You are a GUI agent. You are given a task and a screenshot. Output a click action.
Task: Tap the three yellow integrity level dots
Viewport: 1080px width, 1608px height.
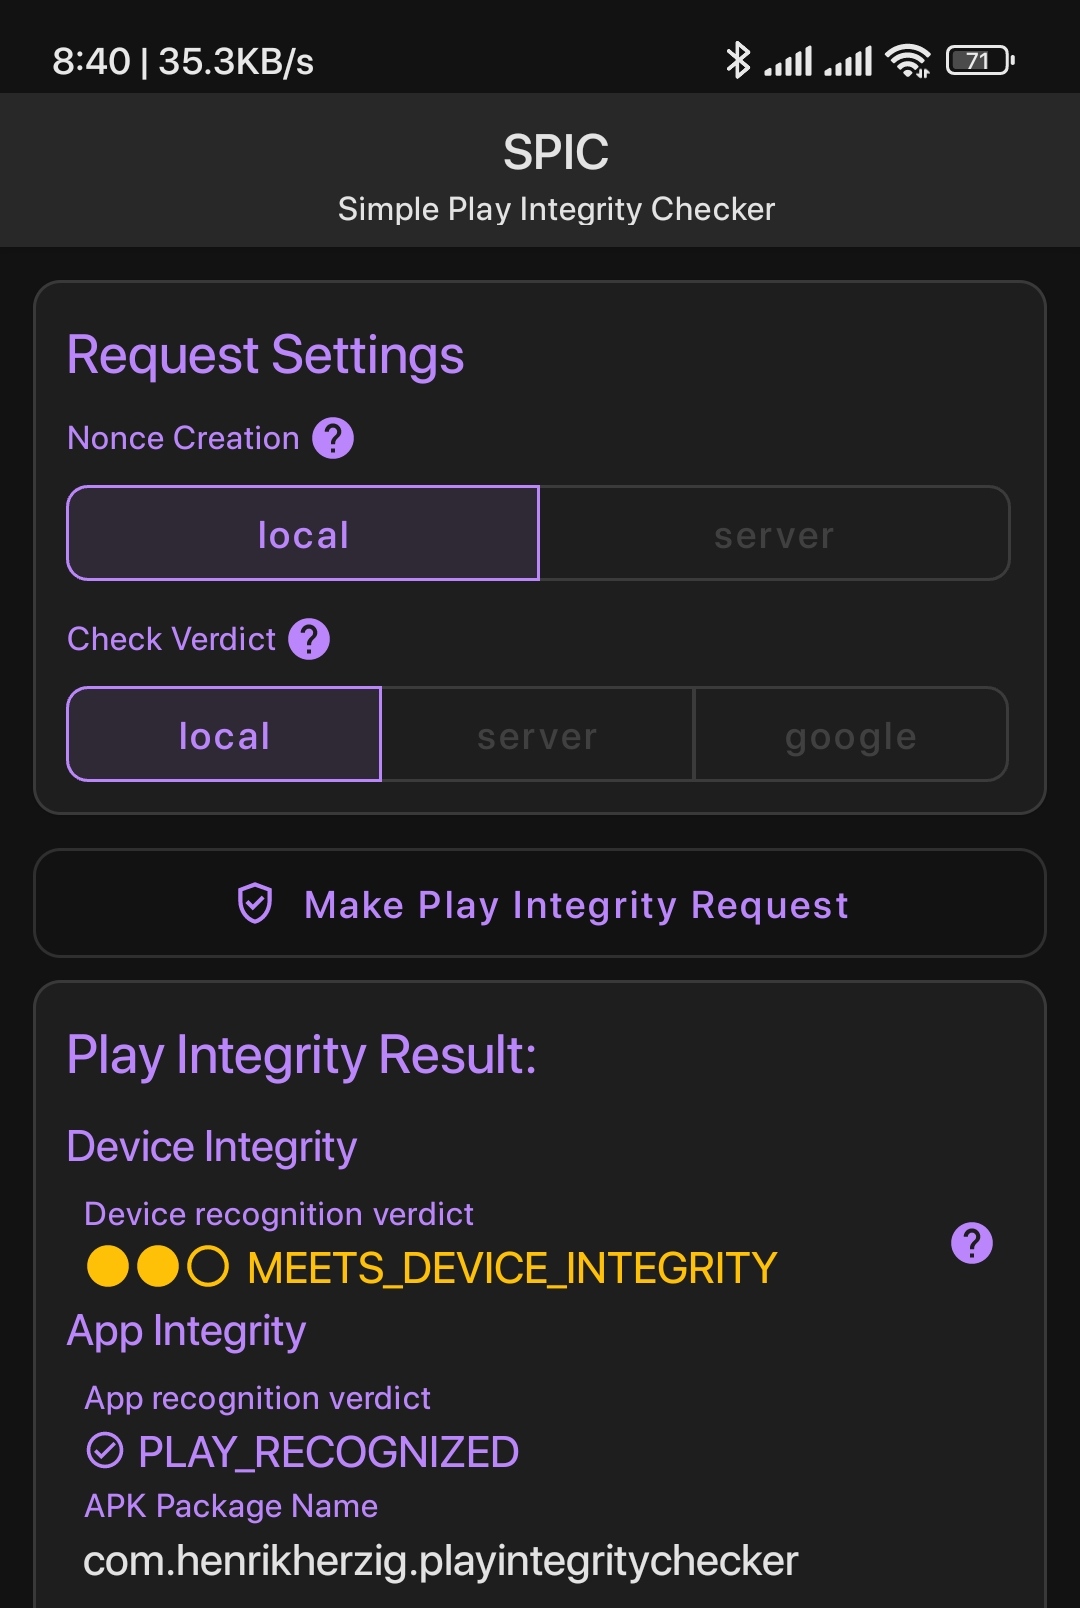click(x=158, y=1266)
